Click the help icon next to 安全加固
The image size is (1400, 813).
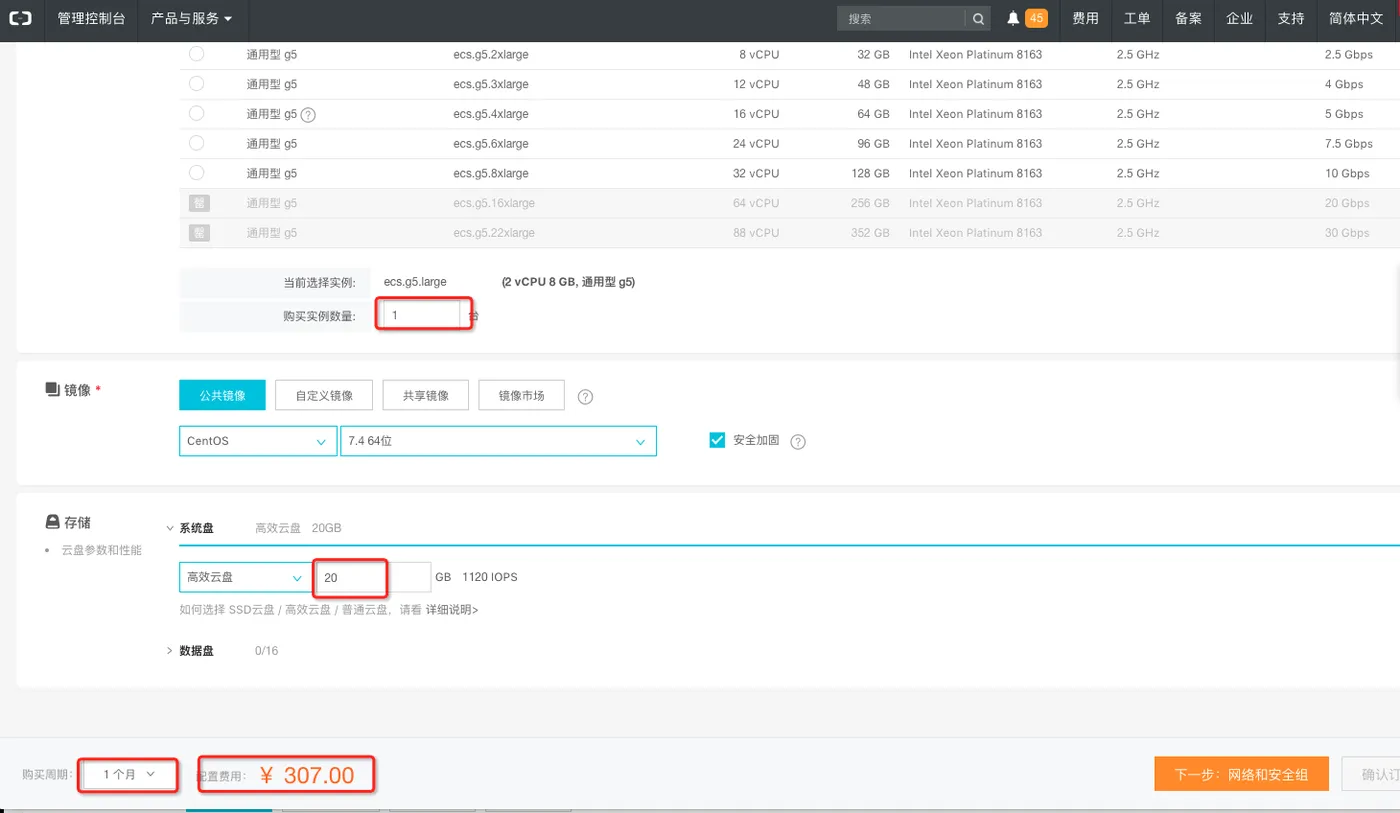798,441
